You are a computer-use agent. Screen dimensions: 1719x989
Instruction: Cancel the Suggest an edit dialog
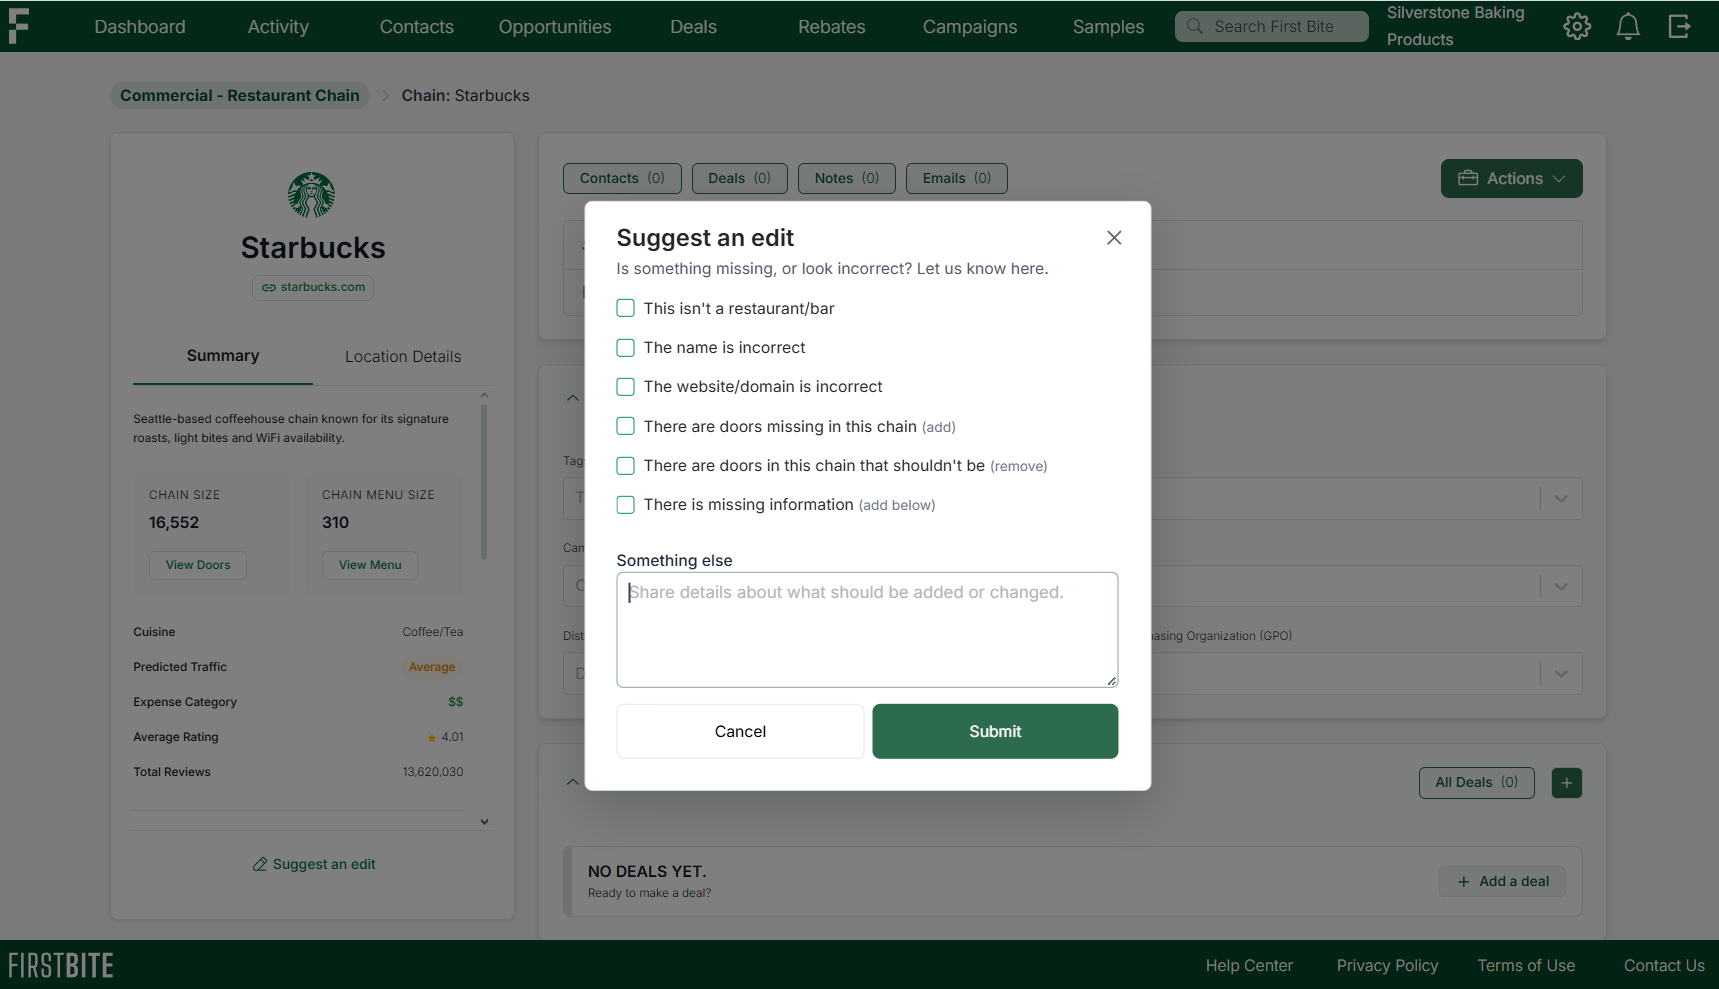coord(740,731)
